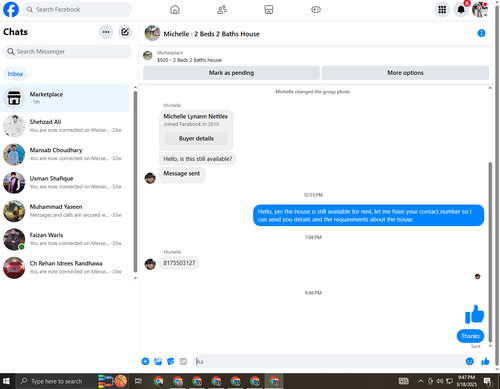The width and height of the screenshot is (500, 389).
Task: Open the Home feed icon
Action: click(175, 10)
